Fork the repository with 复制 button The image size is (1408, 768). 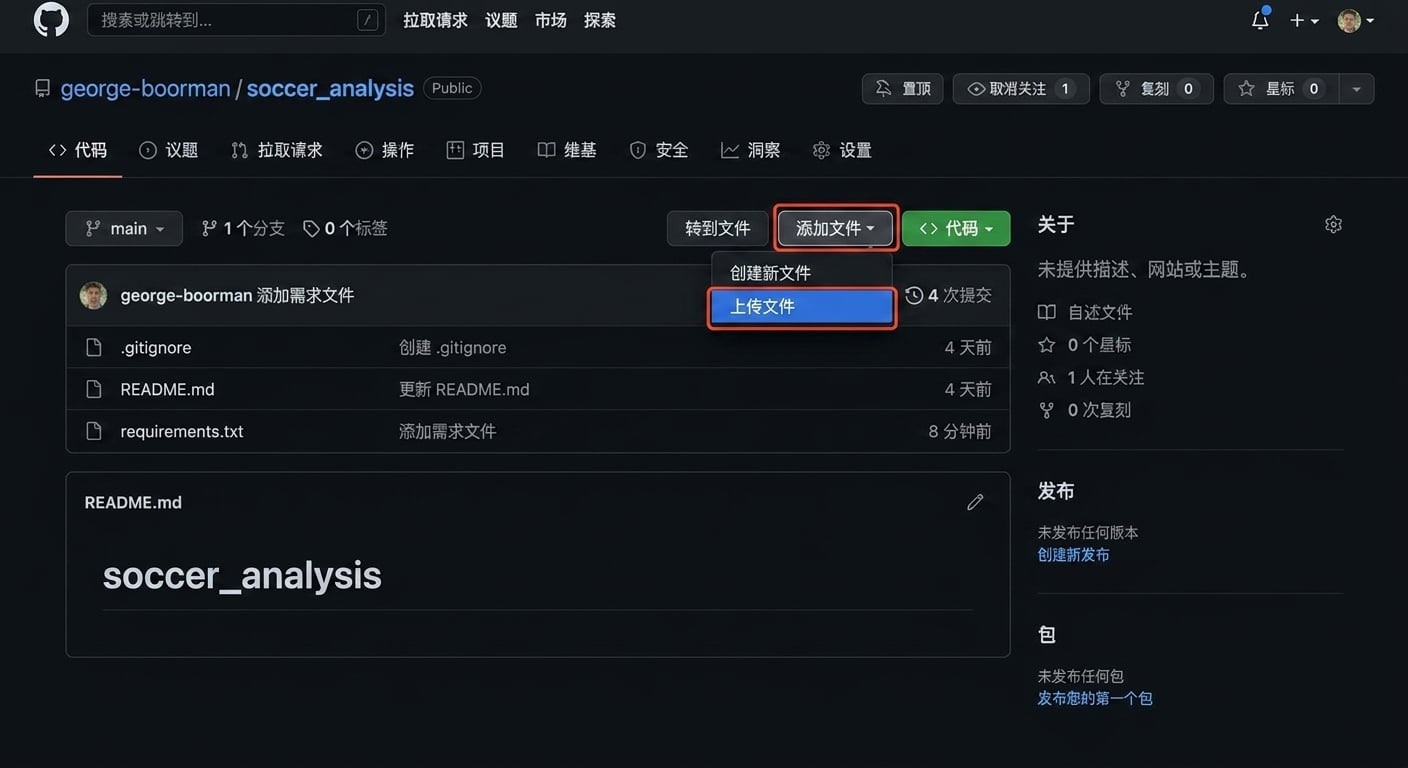point(1156,89)
